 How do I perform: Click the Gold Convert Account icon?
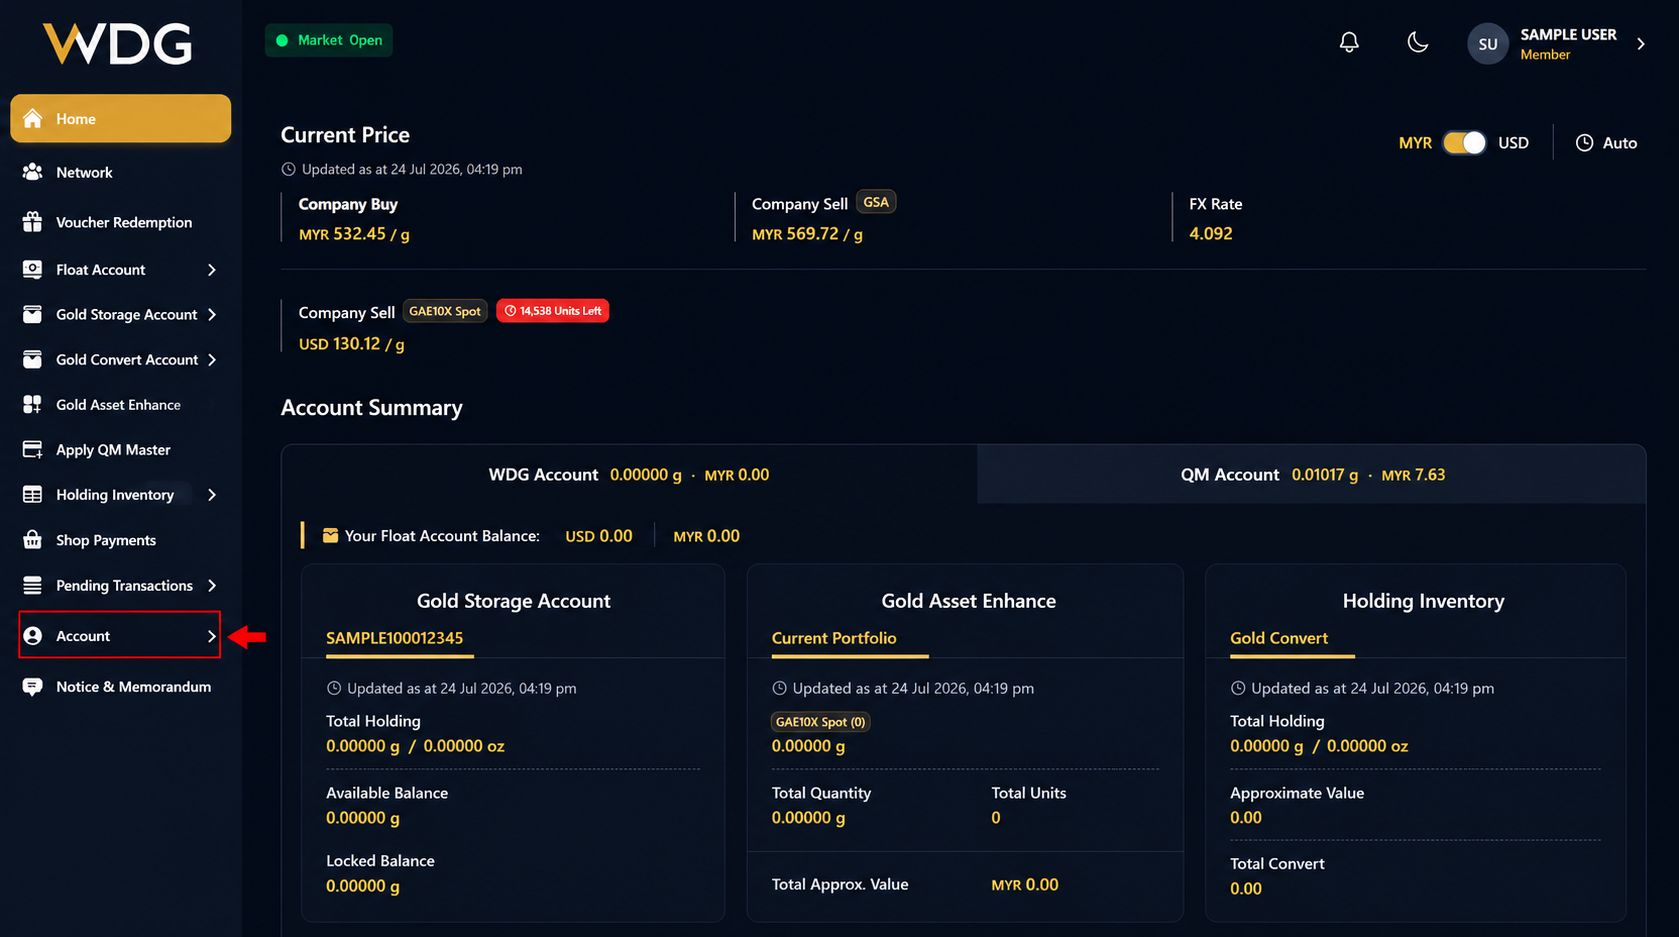pyautogui.click(x=33, y=359)
